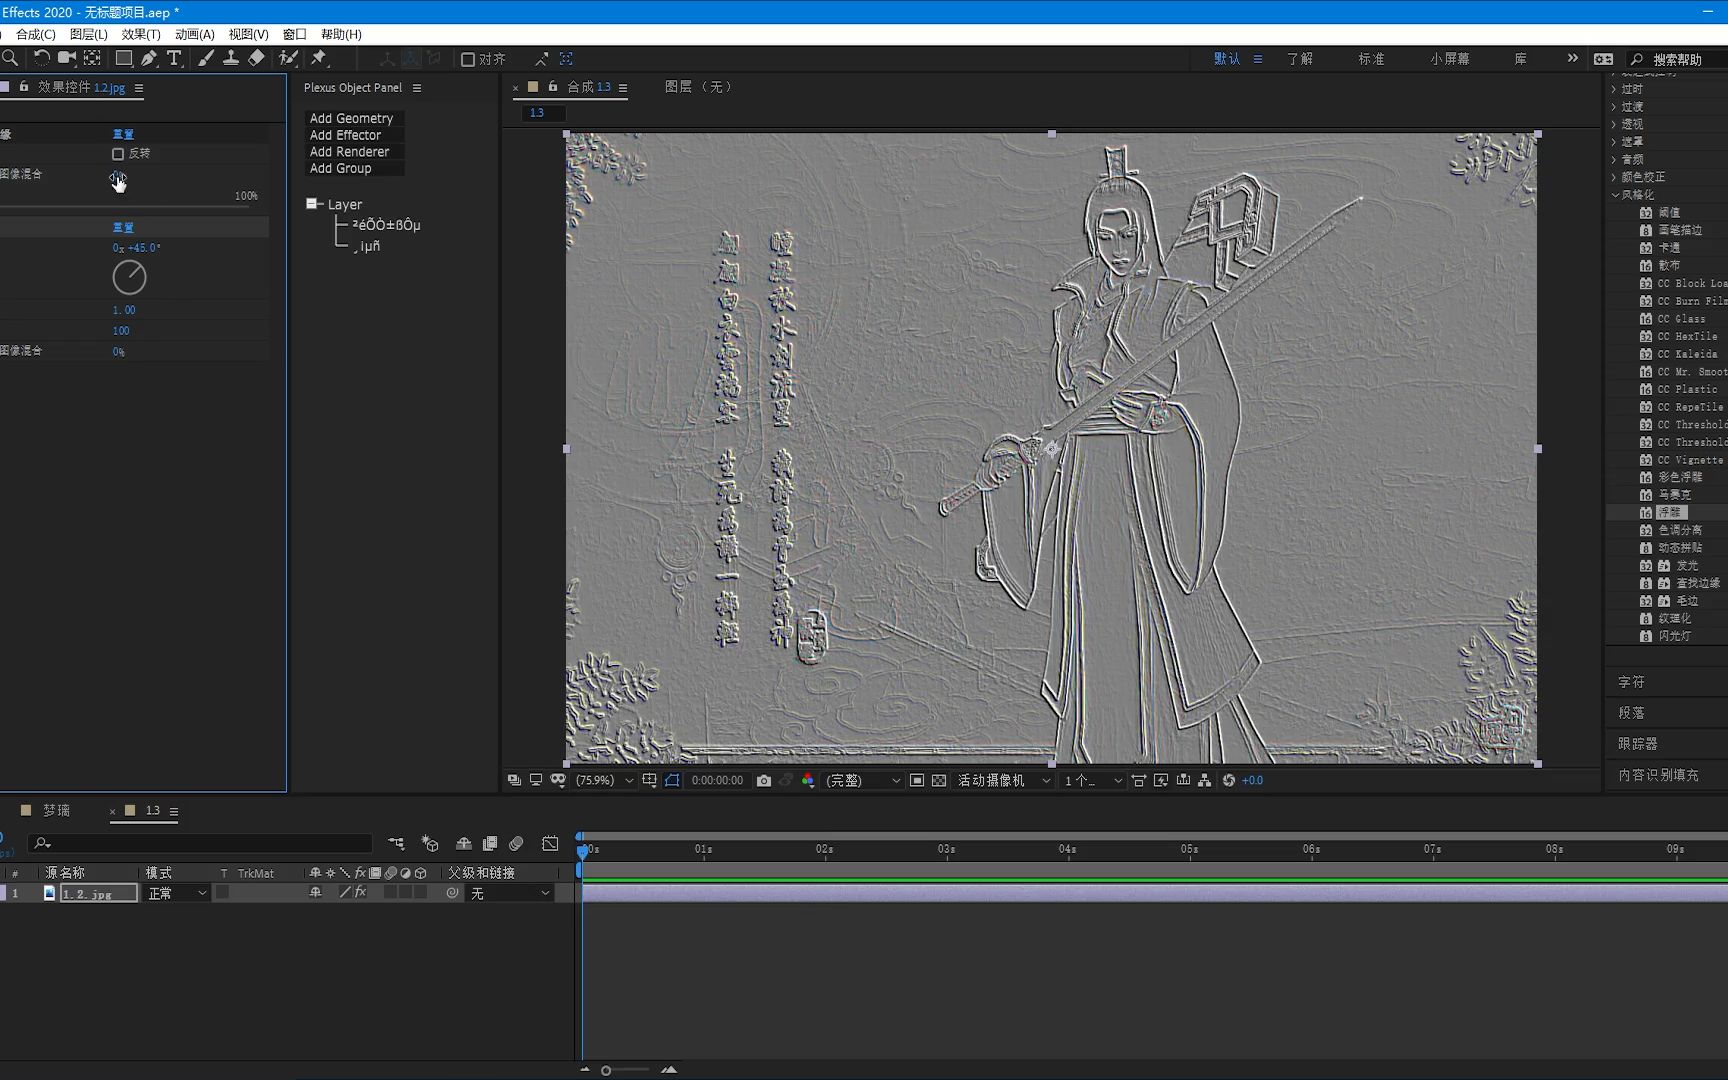Viewport: 1728px width, 1080px height.
Task: Click the parent pick whip for 1_2.jpg
Action: pyautogui.click(x=452, y=892)
